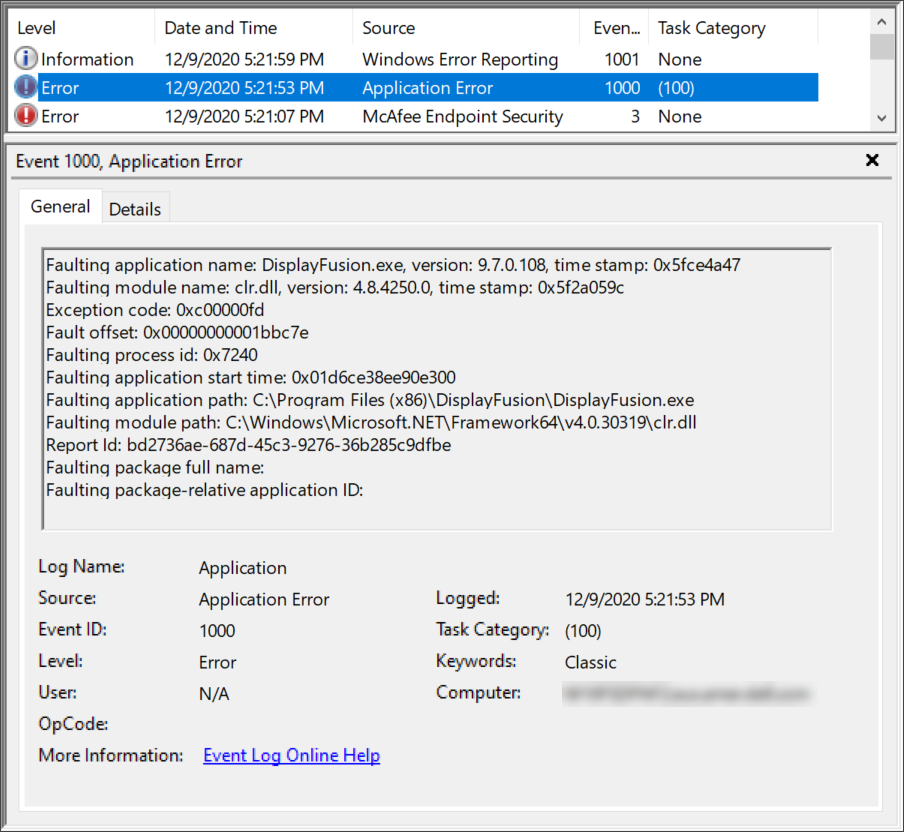The image size is (904, 832).
Task: Open the Event Log Online Help link
Action: [x=291, y=756]
